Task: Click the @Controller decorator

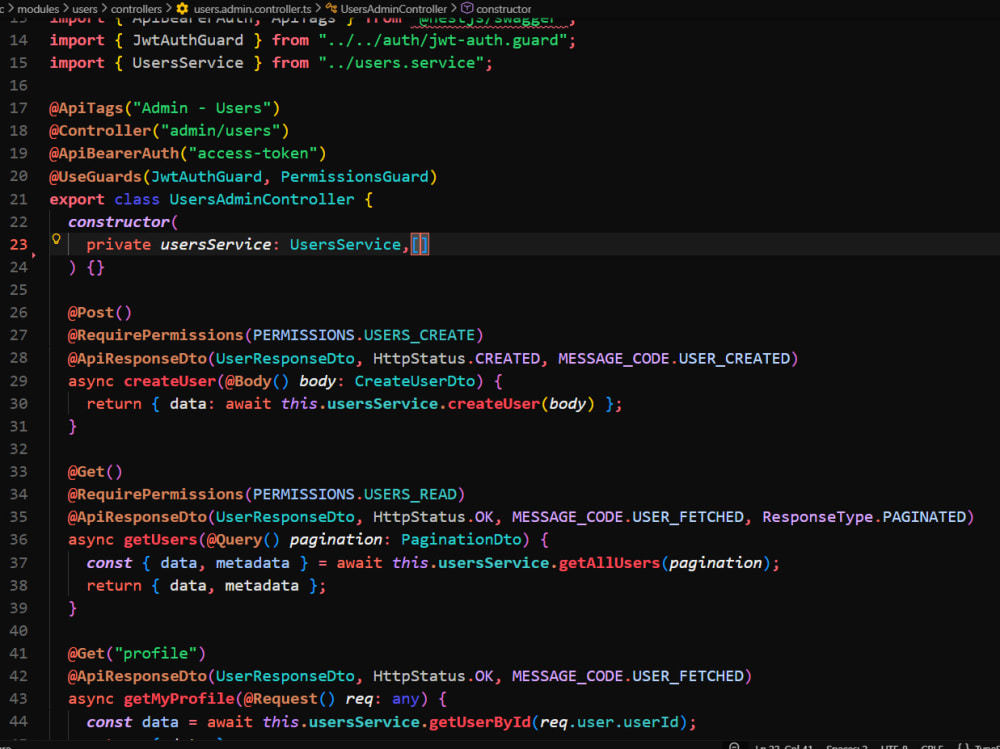Action: (x=100, y=131)
